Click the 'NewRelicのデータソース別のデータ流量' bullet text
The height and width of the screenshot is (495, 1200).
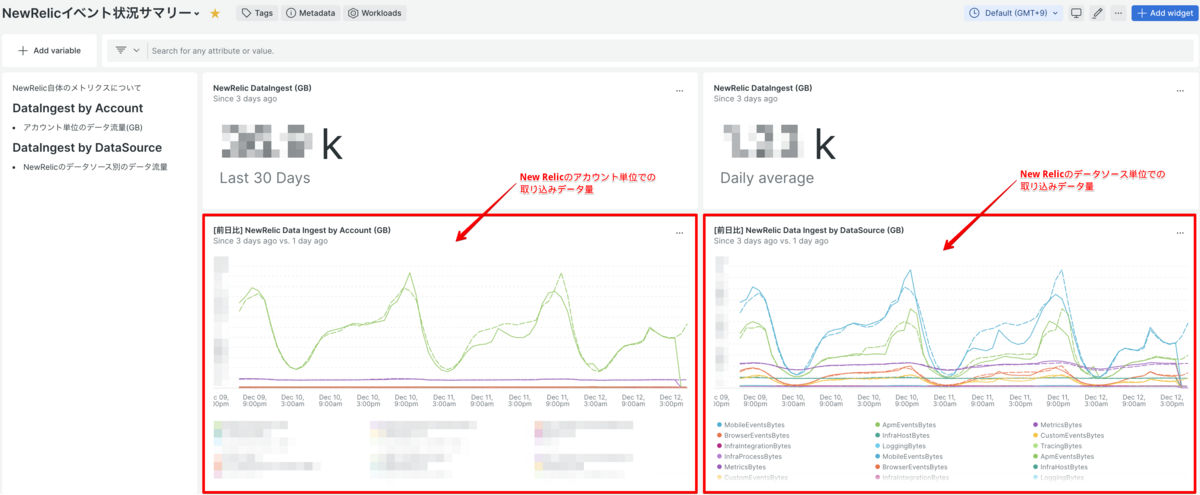[95, 167]
